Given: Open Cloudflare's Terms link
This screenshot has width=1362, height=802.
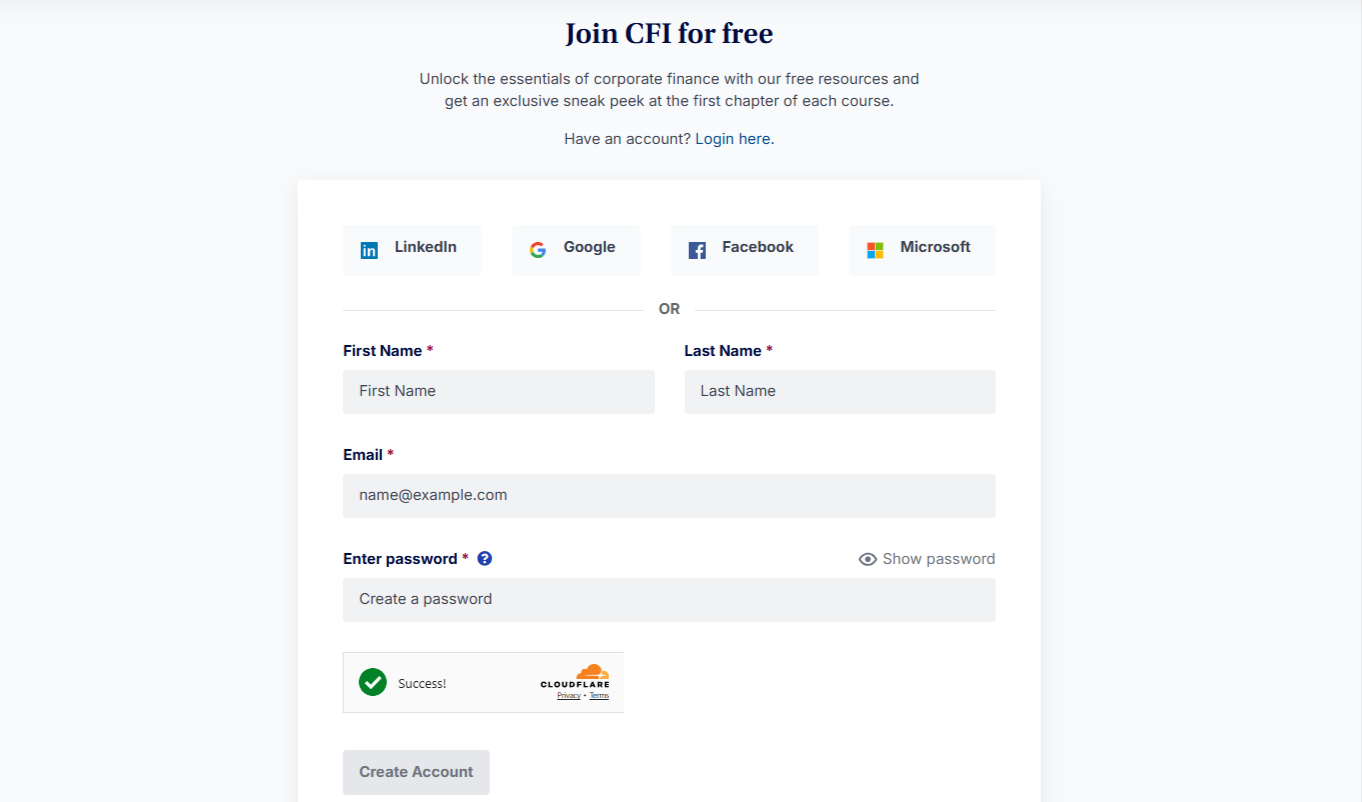Looking at the screenshot, I should pyautogui.click(x=598, y=694).
